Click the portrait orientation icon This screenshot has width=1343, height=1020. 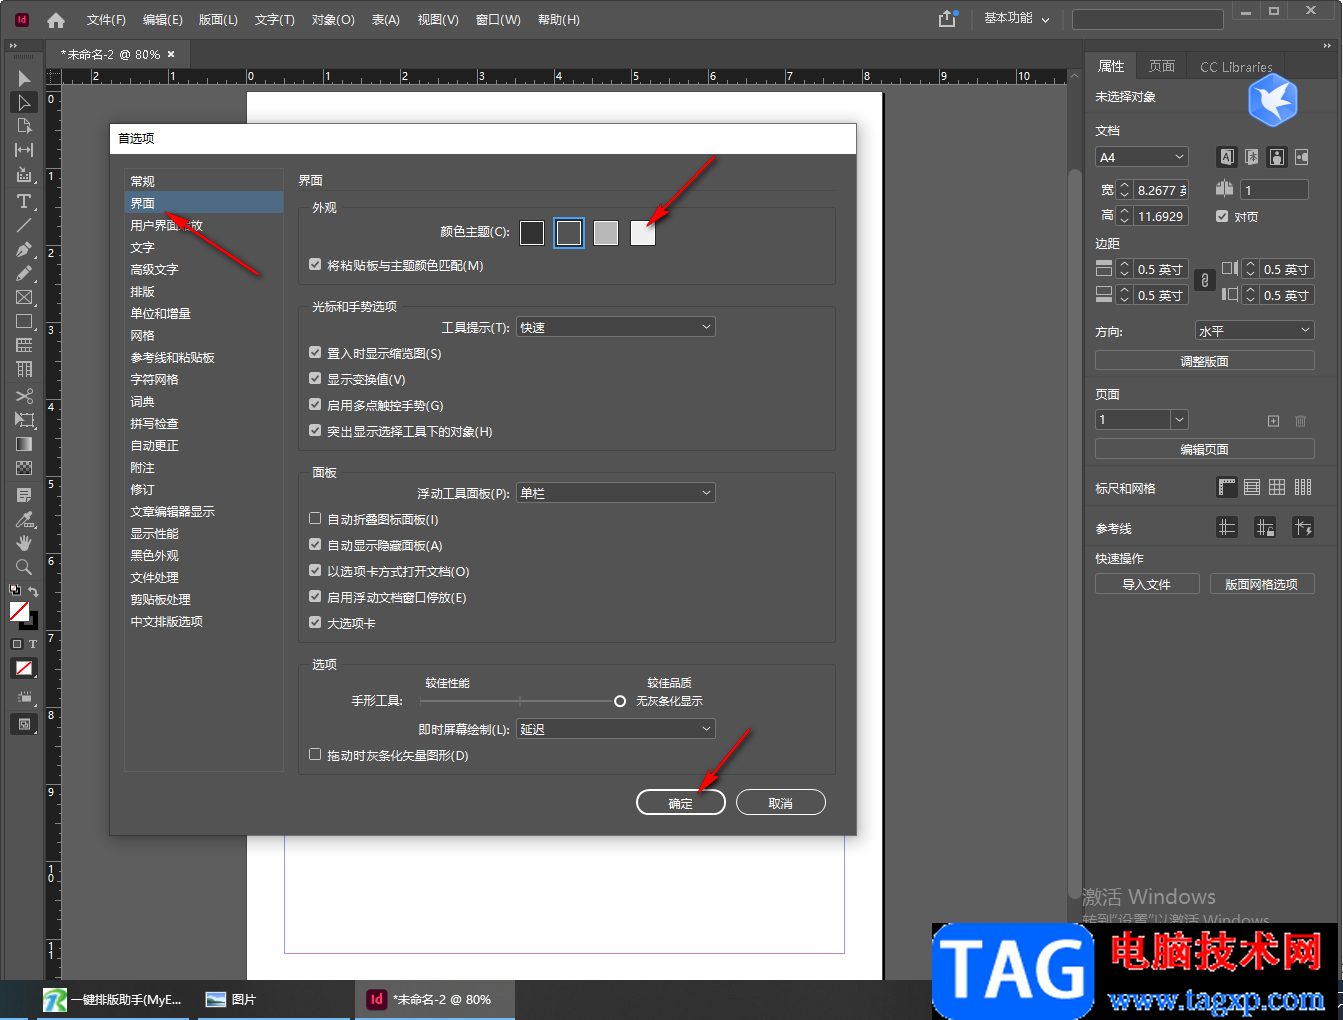coord(1277,157)
